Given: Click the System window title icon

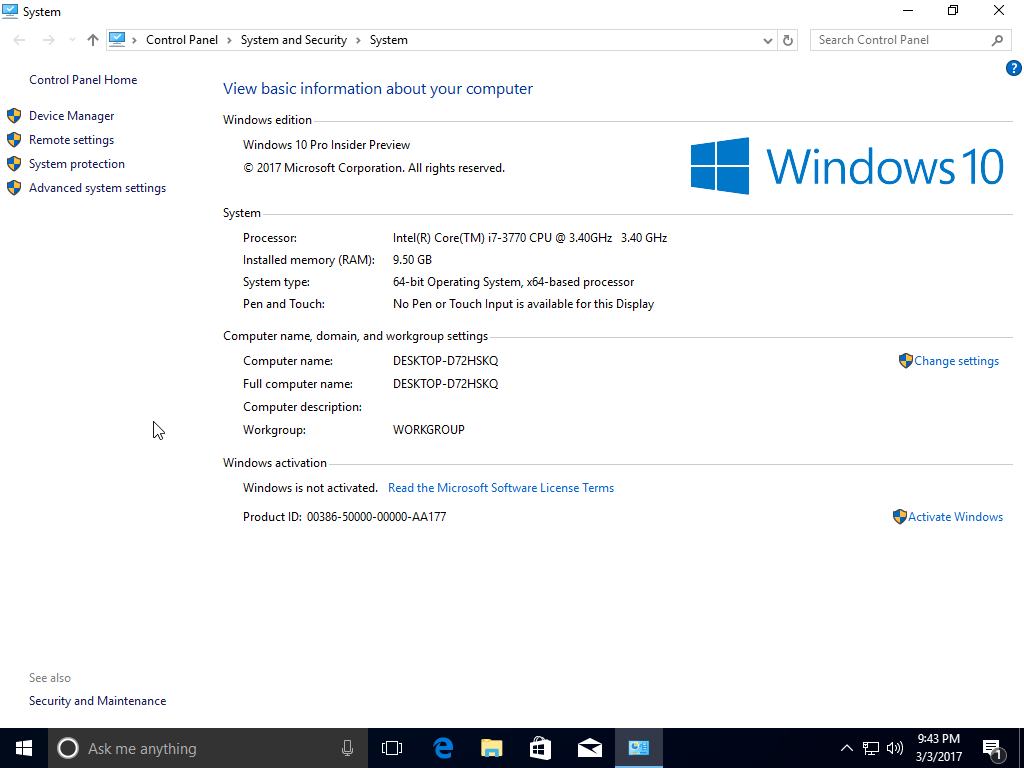Looking at the screenshot, I should (10, 11).
